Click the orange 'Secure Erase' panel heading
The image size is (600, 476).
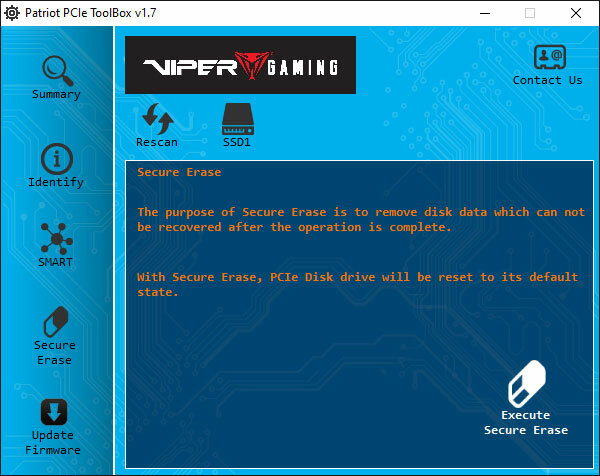[179, 172]
